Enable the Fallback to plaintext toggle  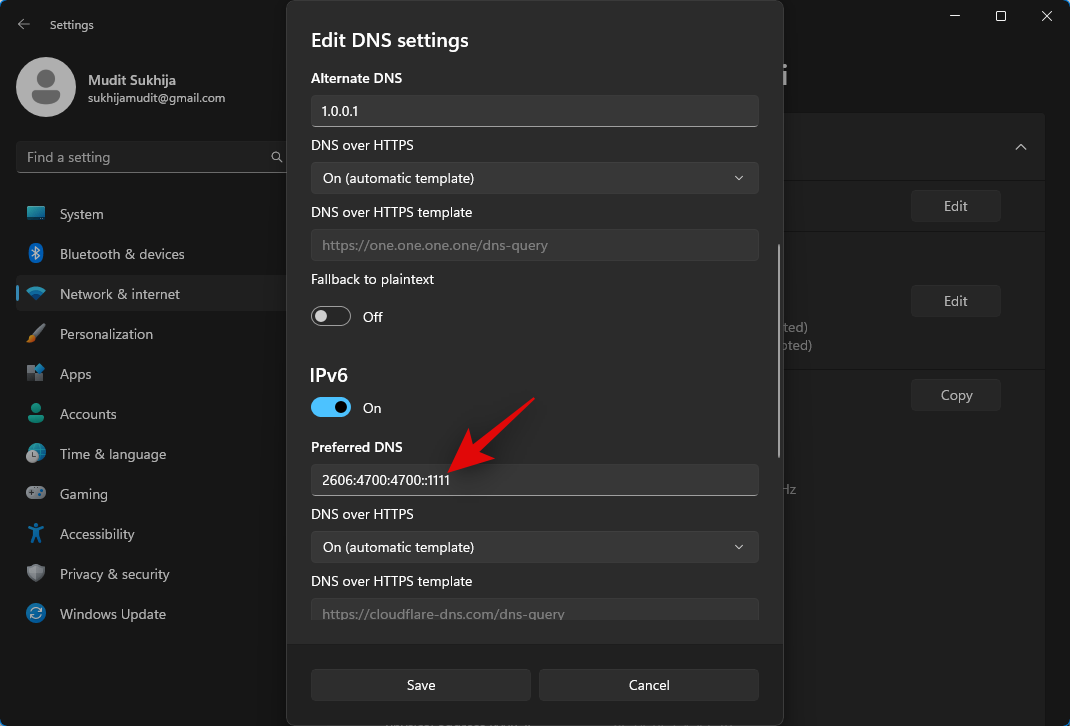click(x=331, y=317)
